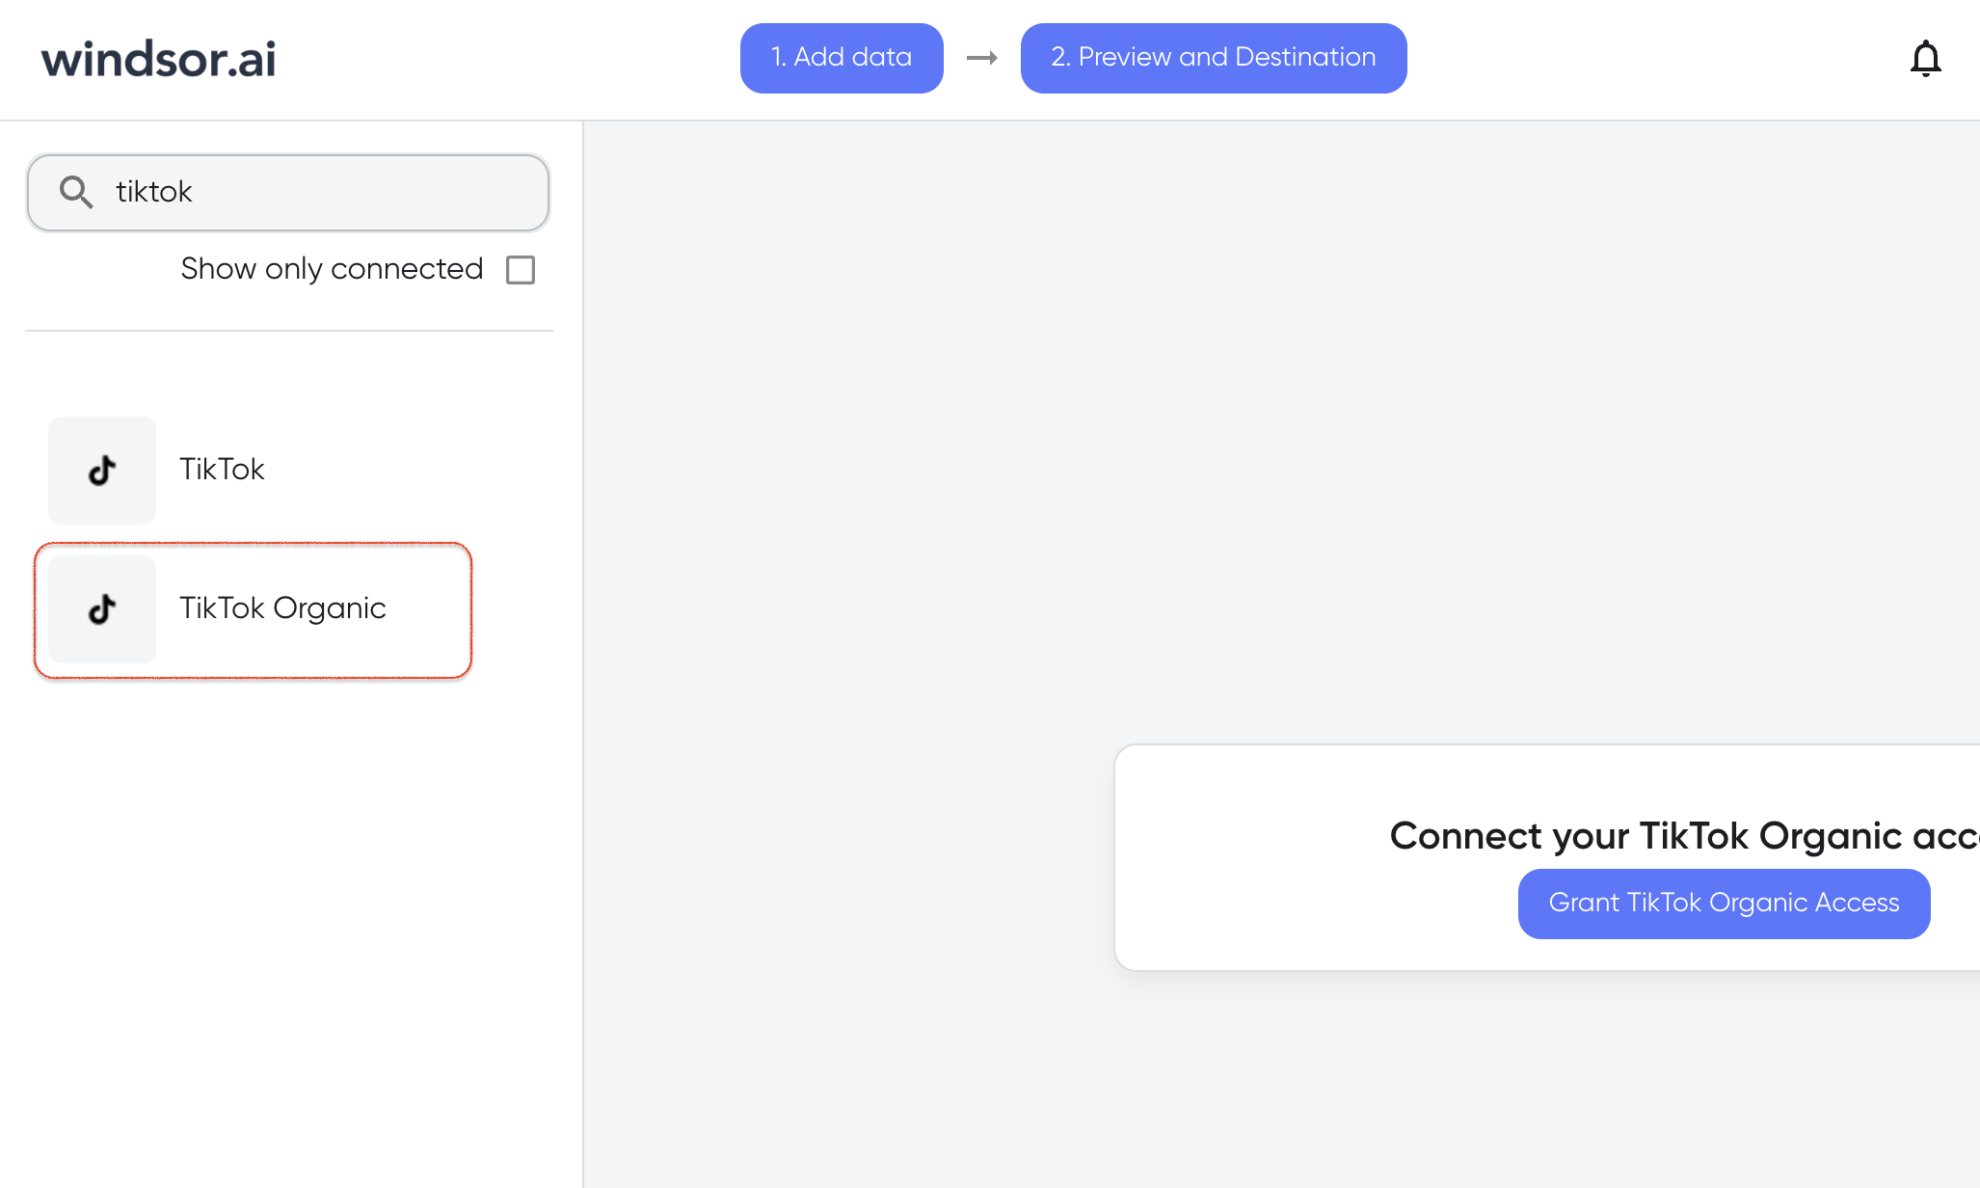Grant TikTok Organic Access
This screenshot has height=1188, width=1980.
(1724, 903)
